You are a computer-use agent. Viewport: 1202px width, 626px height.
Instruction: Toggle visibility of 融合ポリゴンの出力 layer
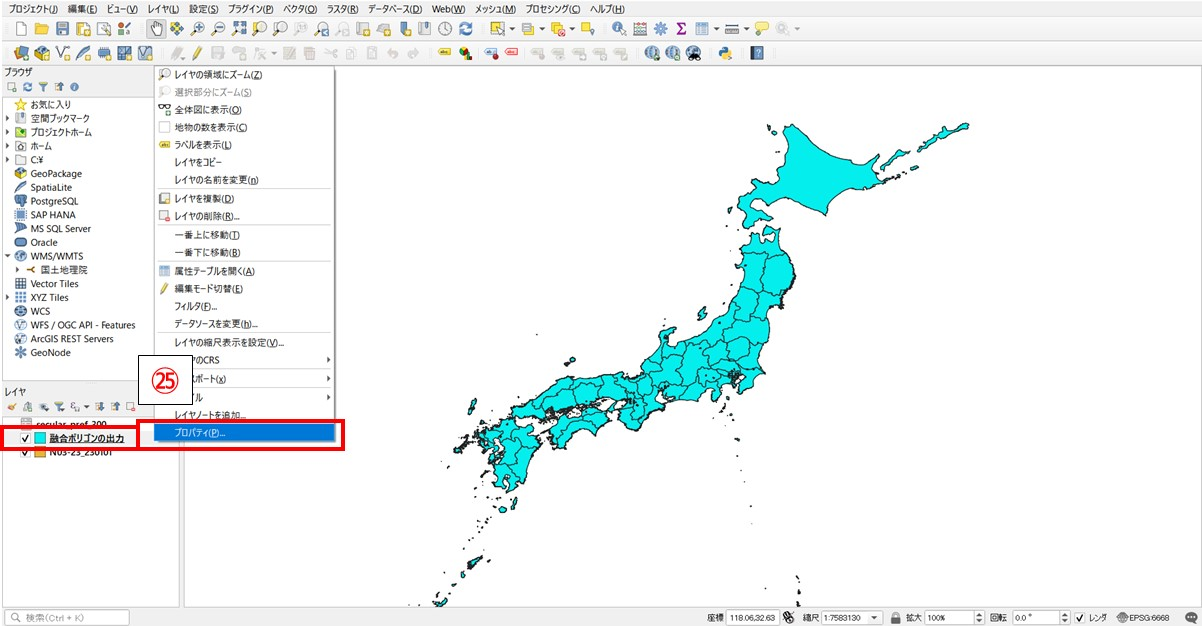(25, 439)
